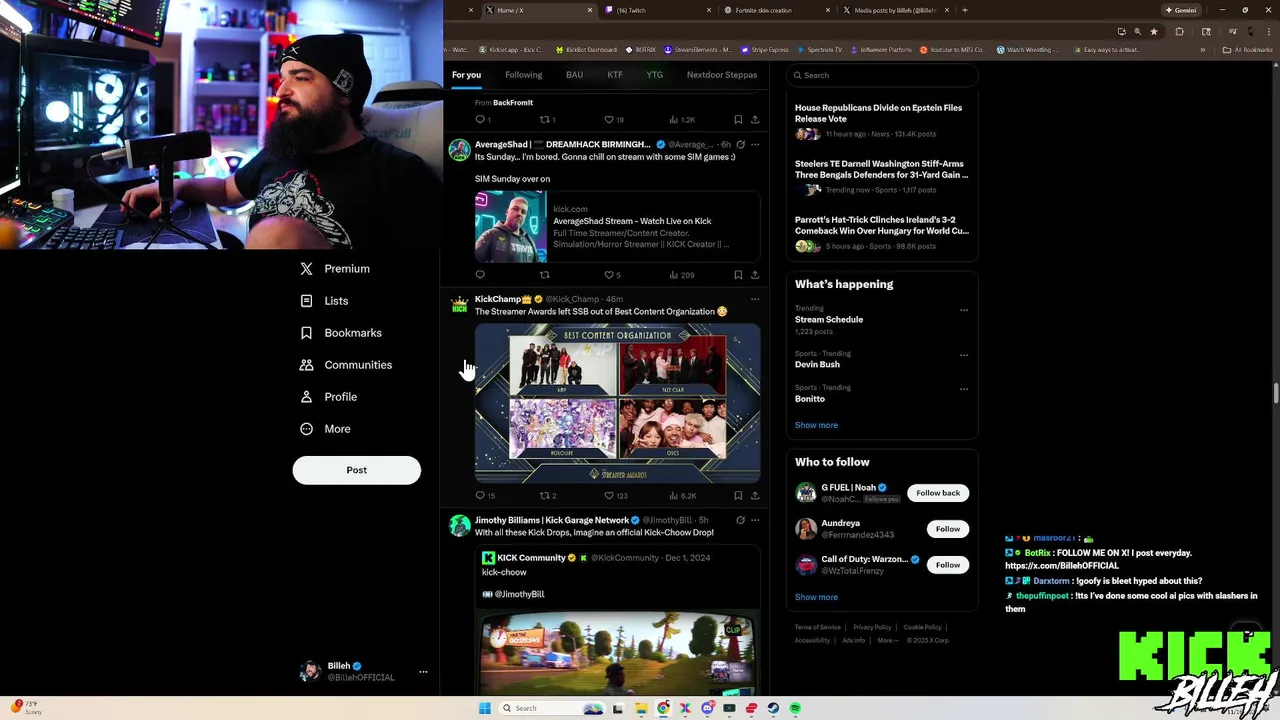1280x720 pixels.
Task: Open the House Republicans Epstein Files story
Action: (x=880, y=120)
